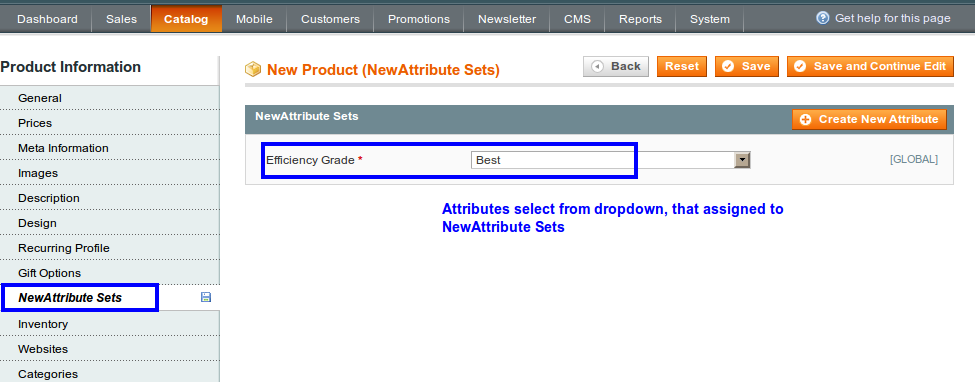
Task: Click the checkmark icon on the Save button
Action: 728,67
